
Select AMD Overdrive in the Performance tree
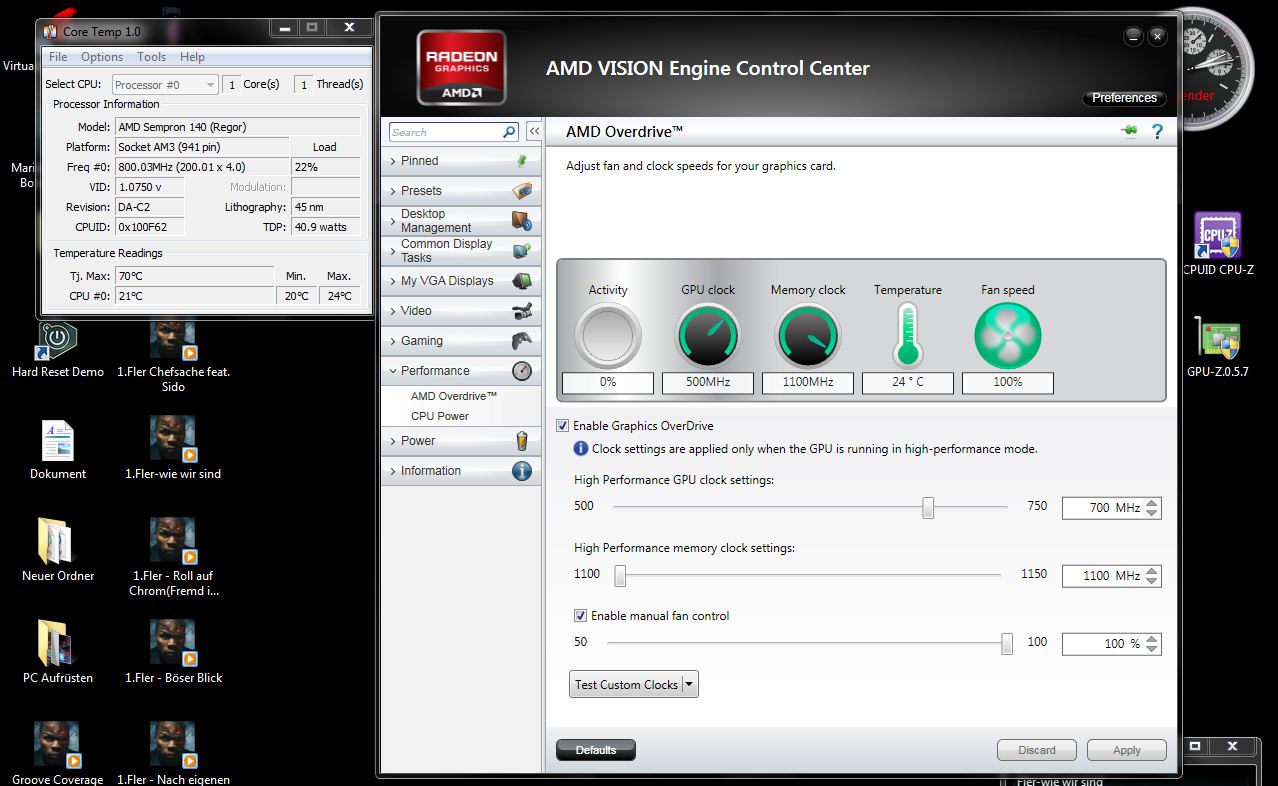click(454, 396)
